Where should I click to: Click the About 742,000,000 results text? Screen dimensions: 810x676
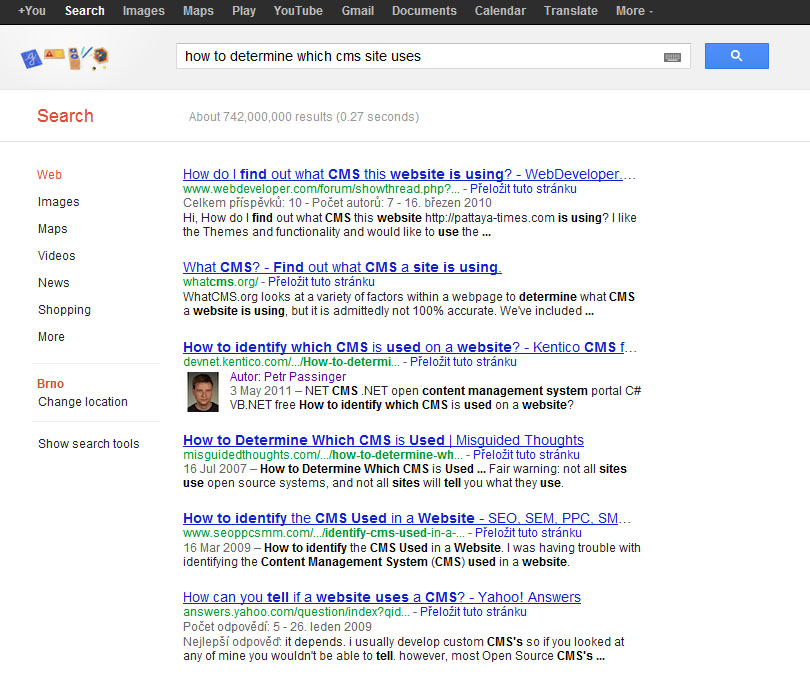[304, 117]
